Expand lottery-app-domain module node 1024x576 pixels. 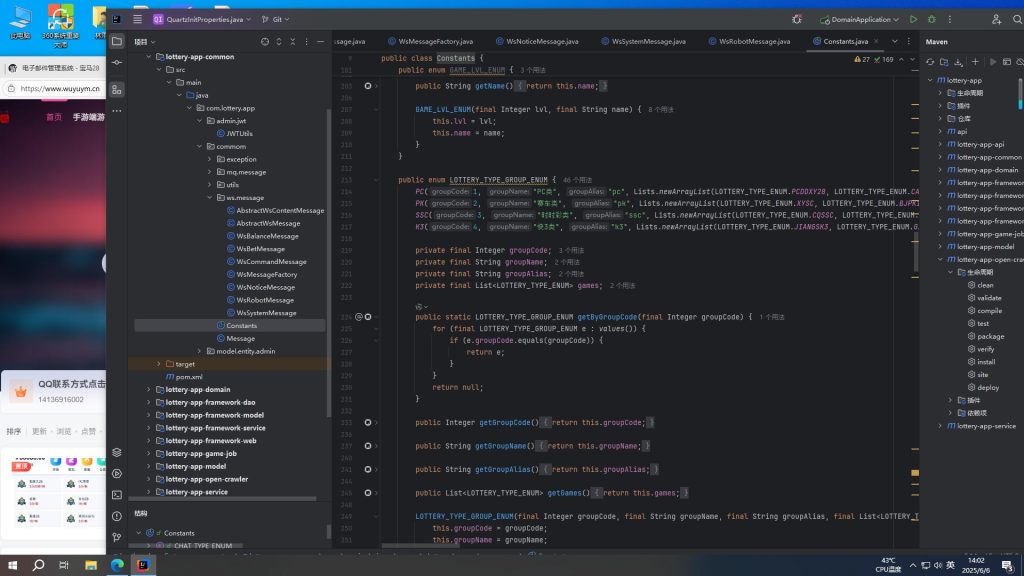coord(149,389)
